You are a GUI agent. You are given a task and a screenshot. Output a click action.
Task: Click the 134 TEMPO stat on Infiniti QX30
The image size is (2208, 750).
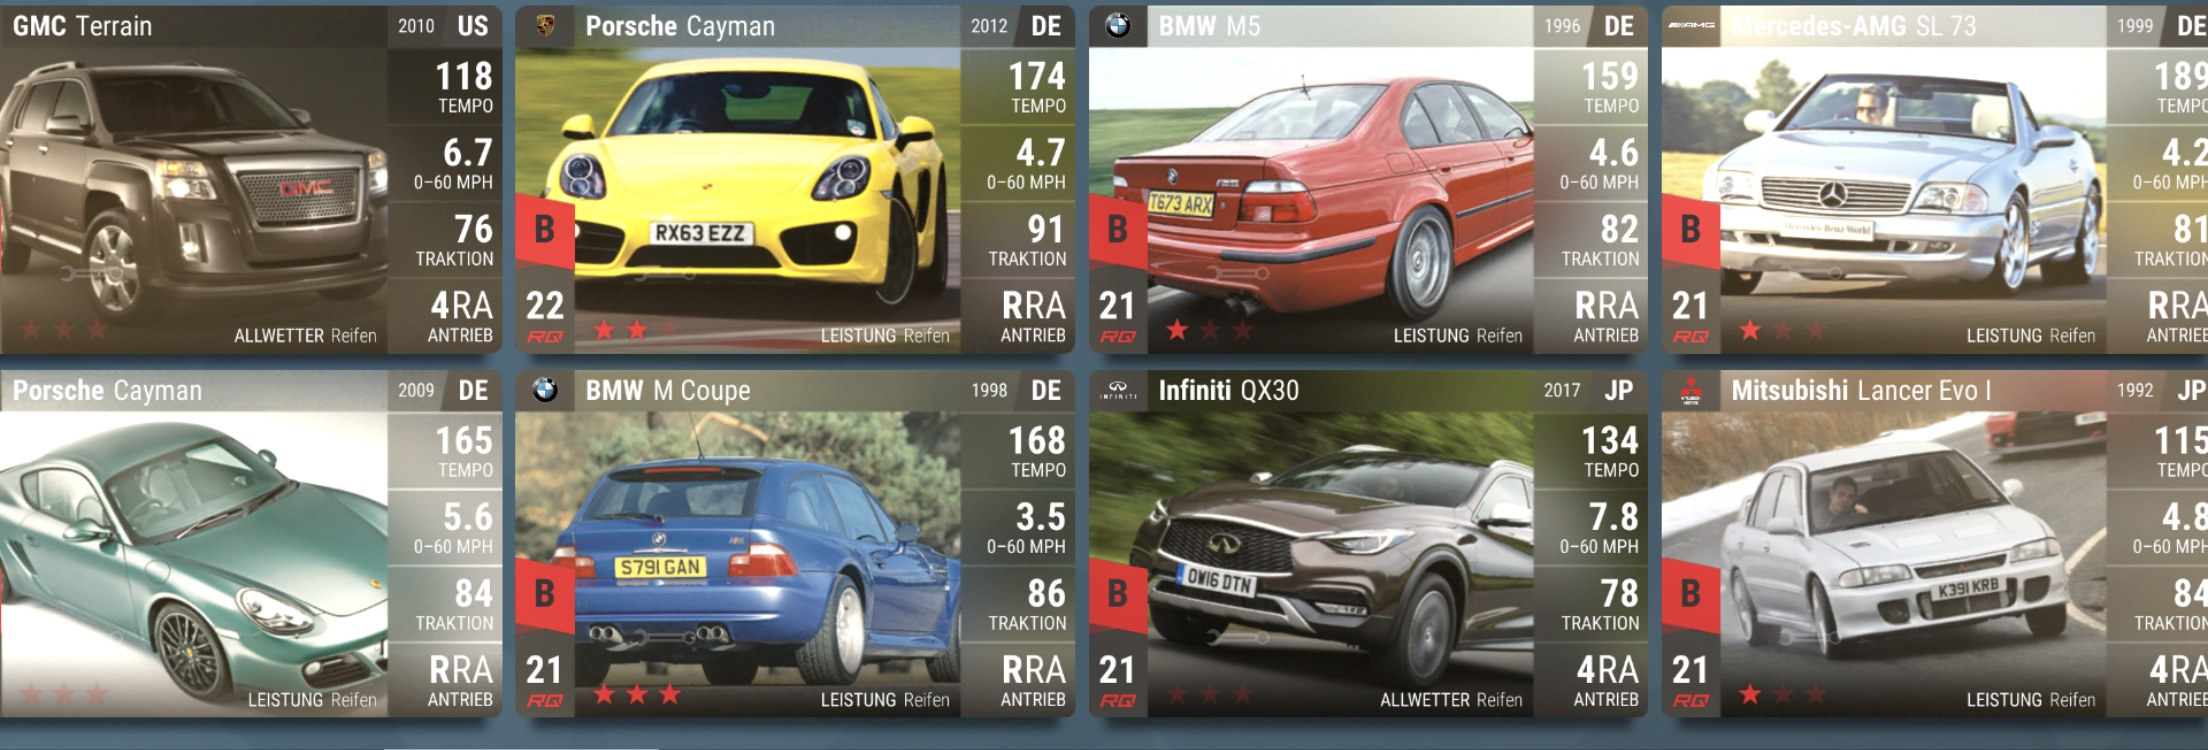click(x=1610, y=450)
